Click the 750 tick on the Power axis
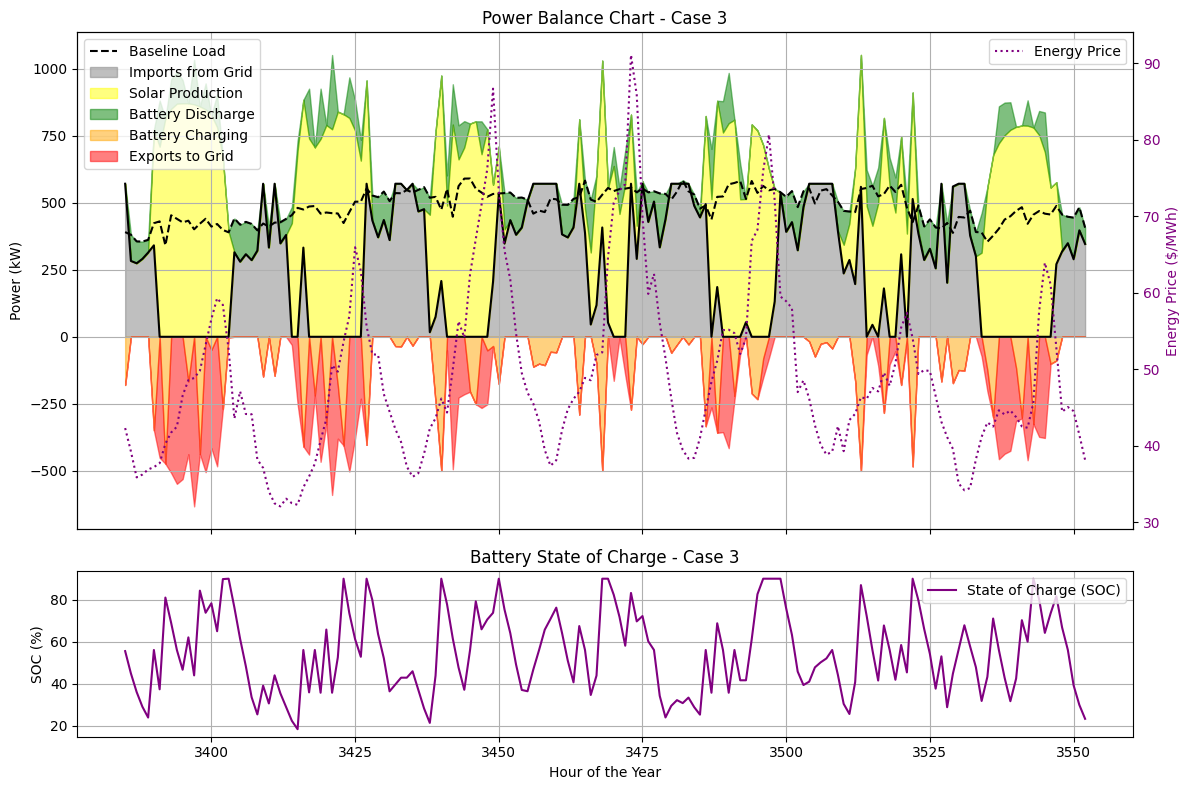 [55, 136]
